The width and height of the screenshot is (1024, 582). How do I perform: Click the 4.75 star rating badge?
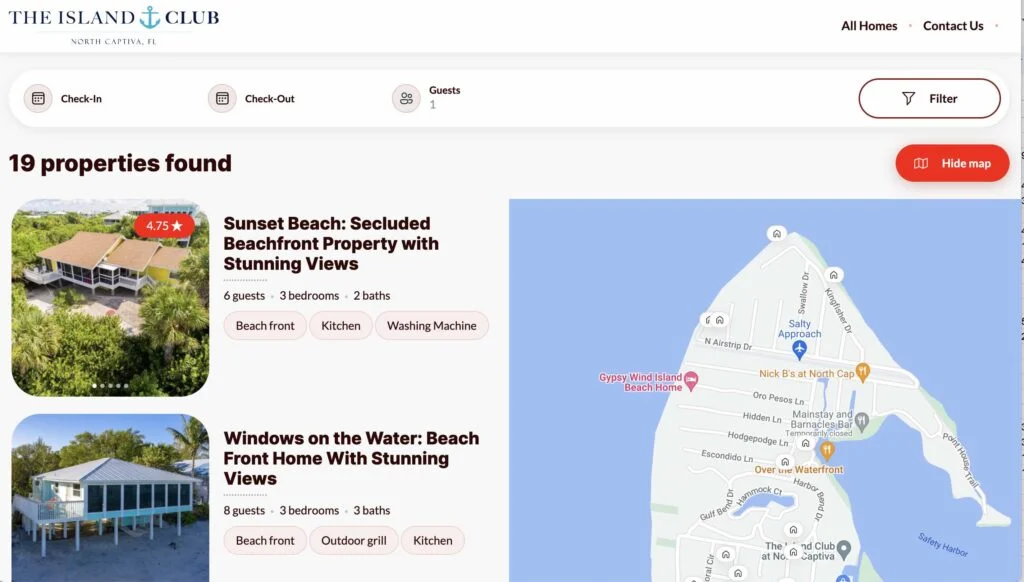pos(164,226)
